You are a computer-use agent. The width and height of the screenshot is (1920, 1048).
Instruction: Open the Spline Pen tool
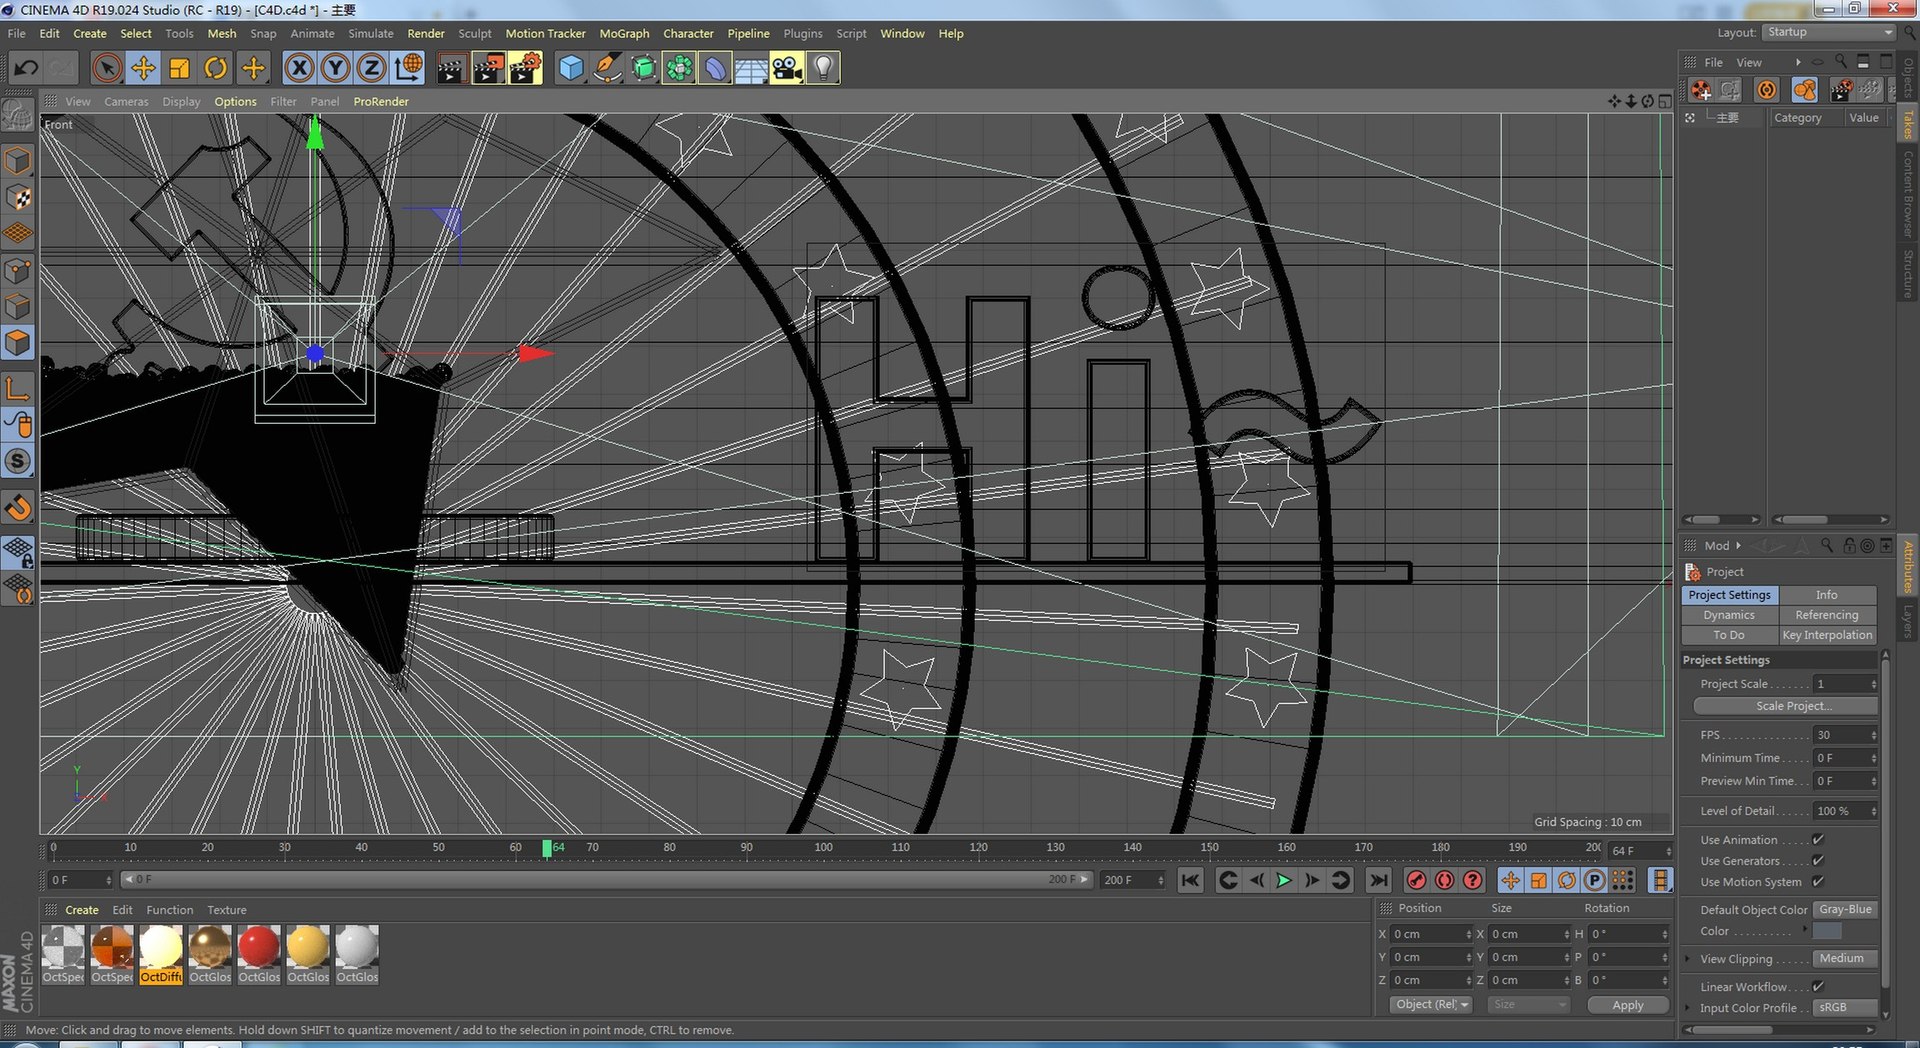tap(607, 68)
